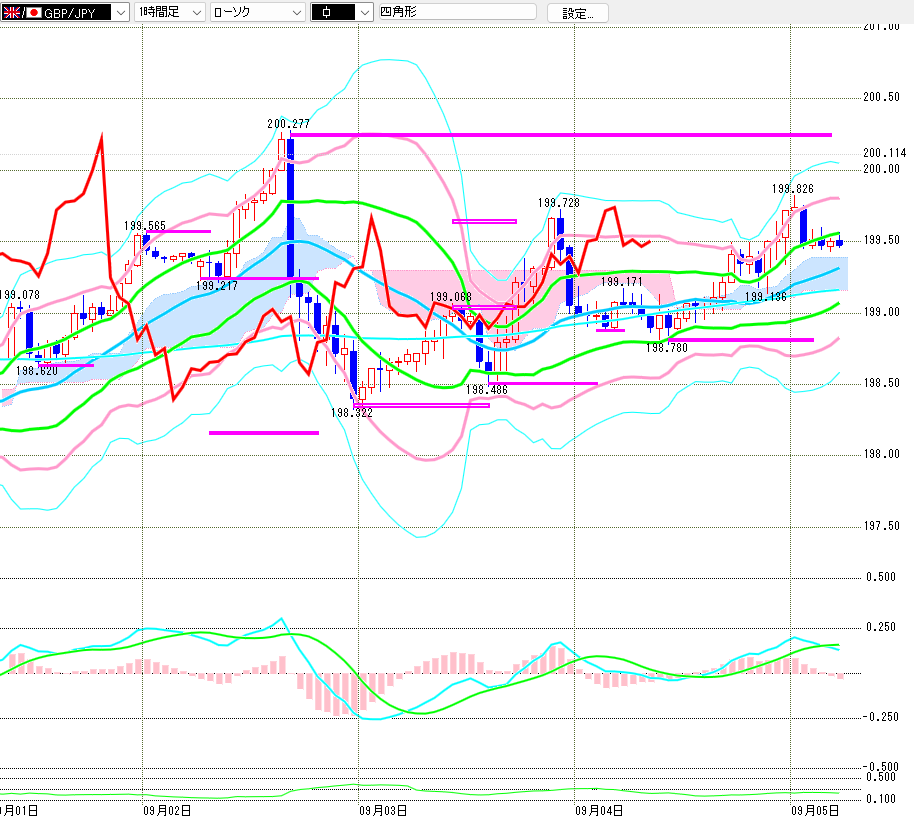
Task: Click the current price 200.114 axis label
Action: click(885, 153)
